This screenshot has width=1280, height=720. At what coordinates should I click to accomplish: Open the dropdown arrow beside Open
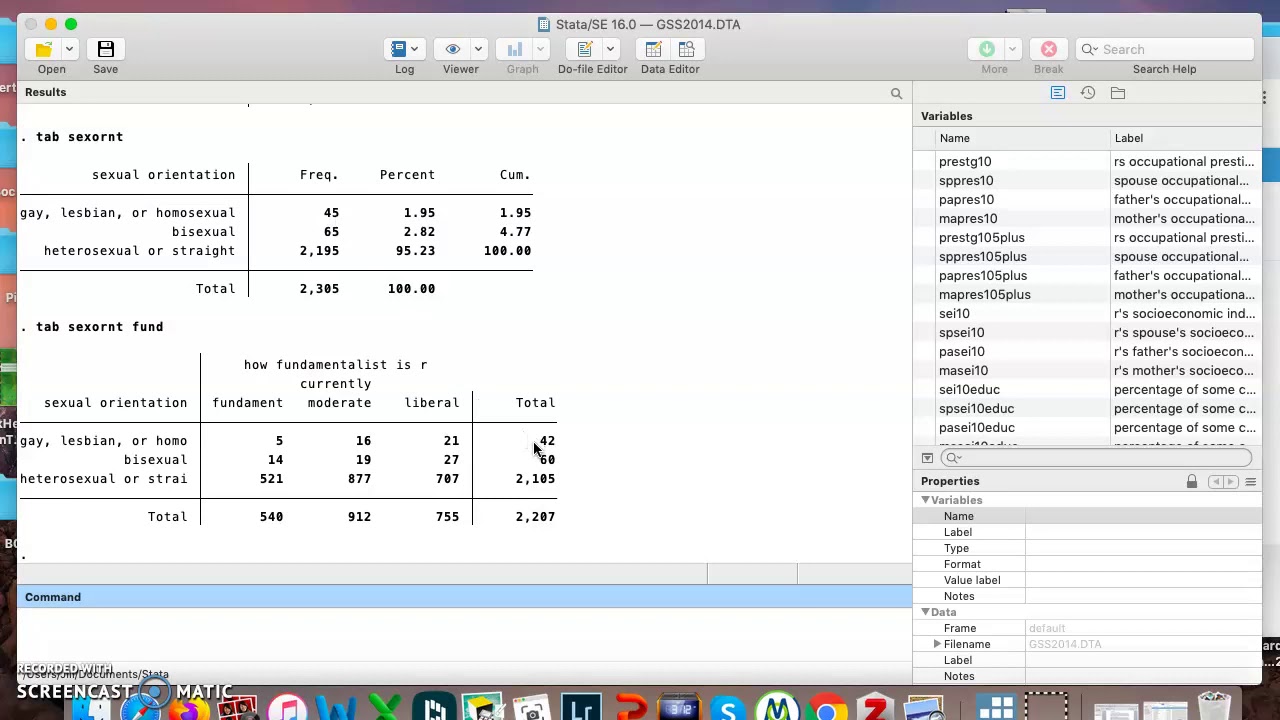[69, 49]
